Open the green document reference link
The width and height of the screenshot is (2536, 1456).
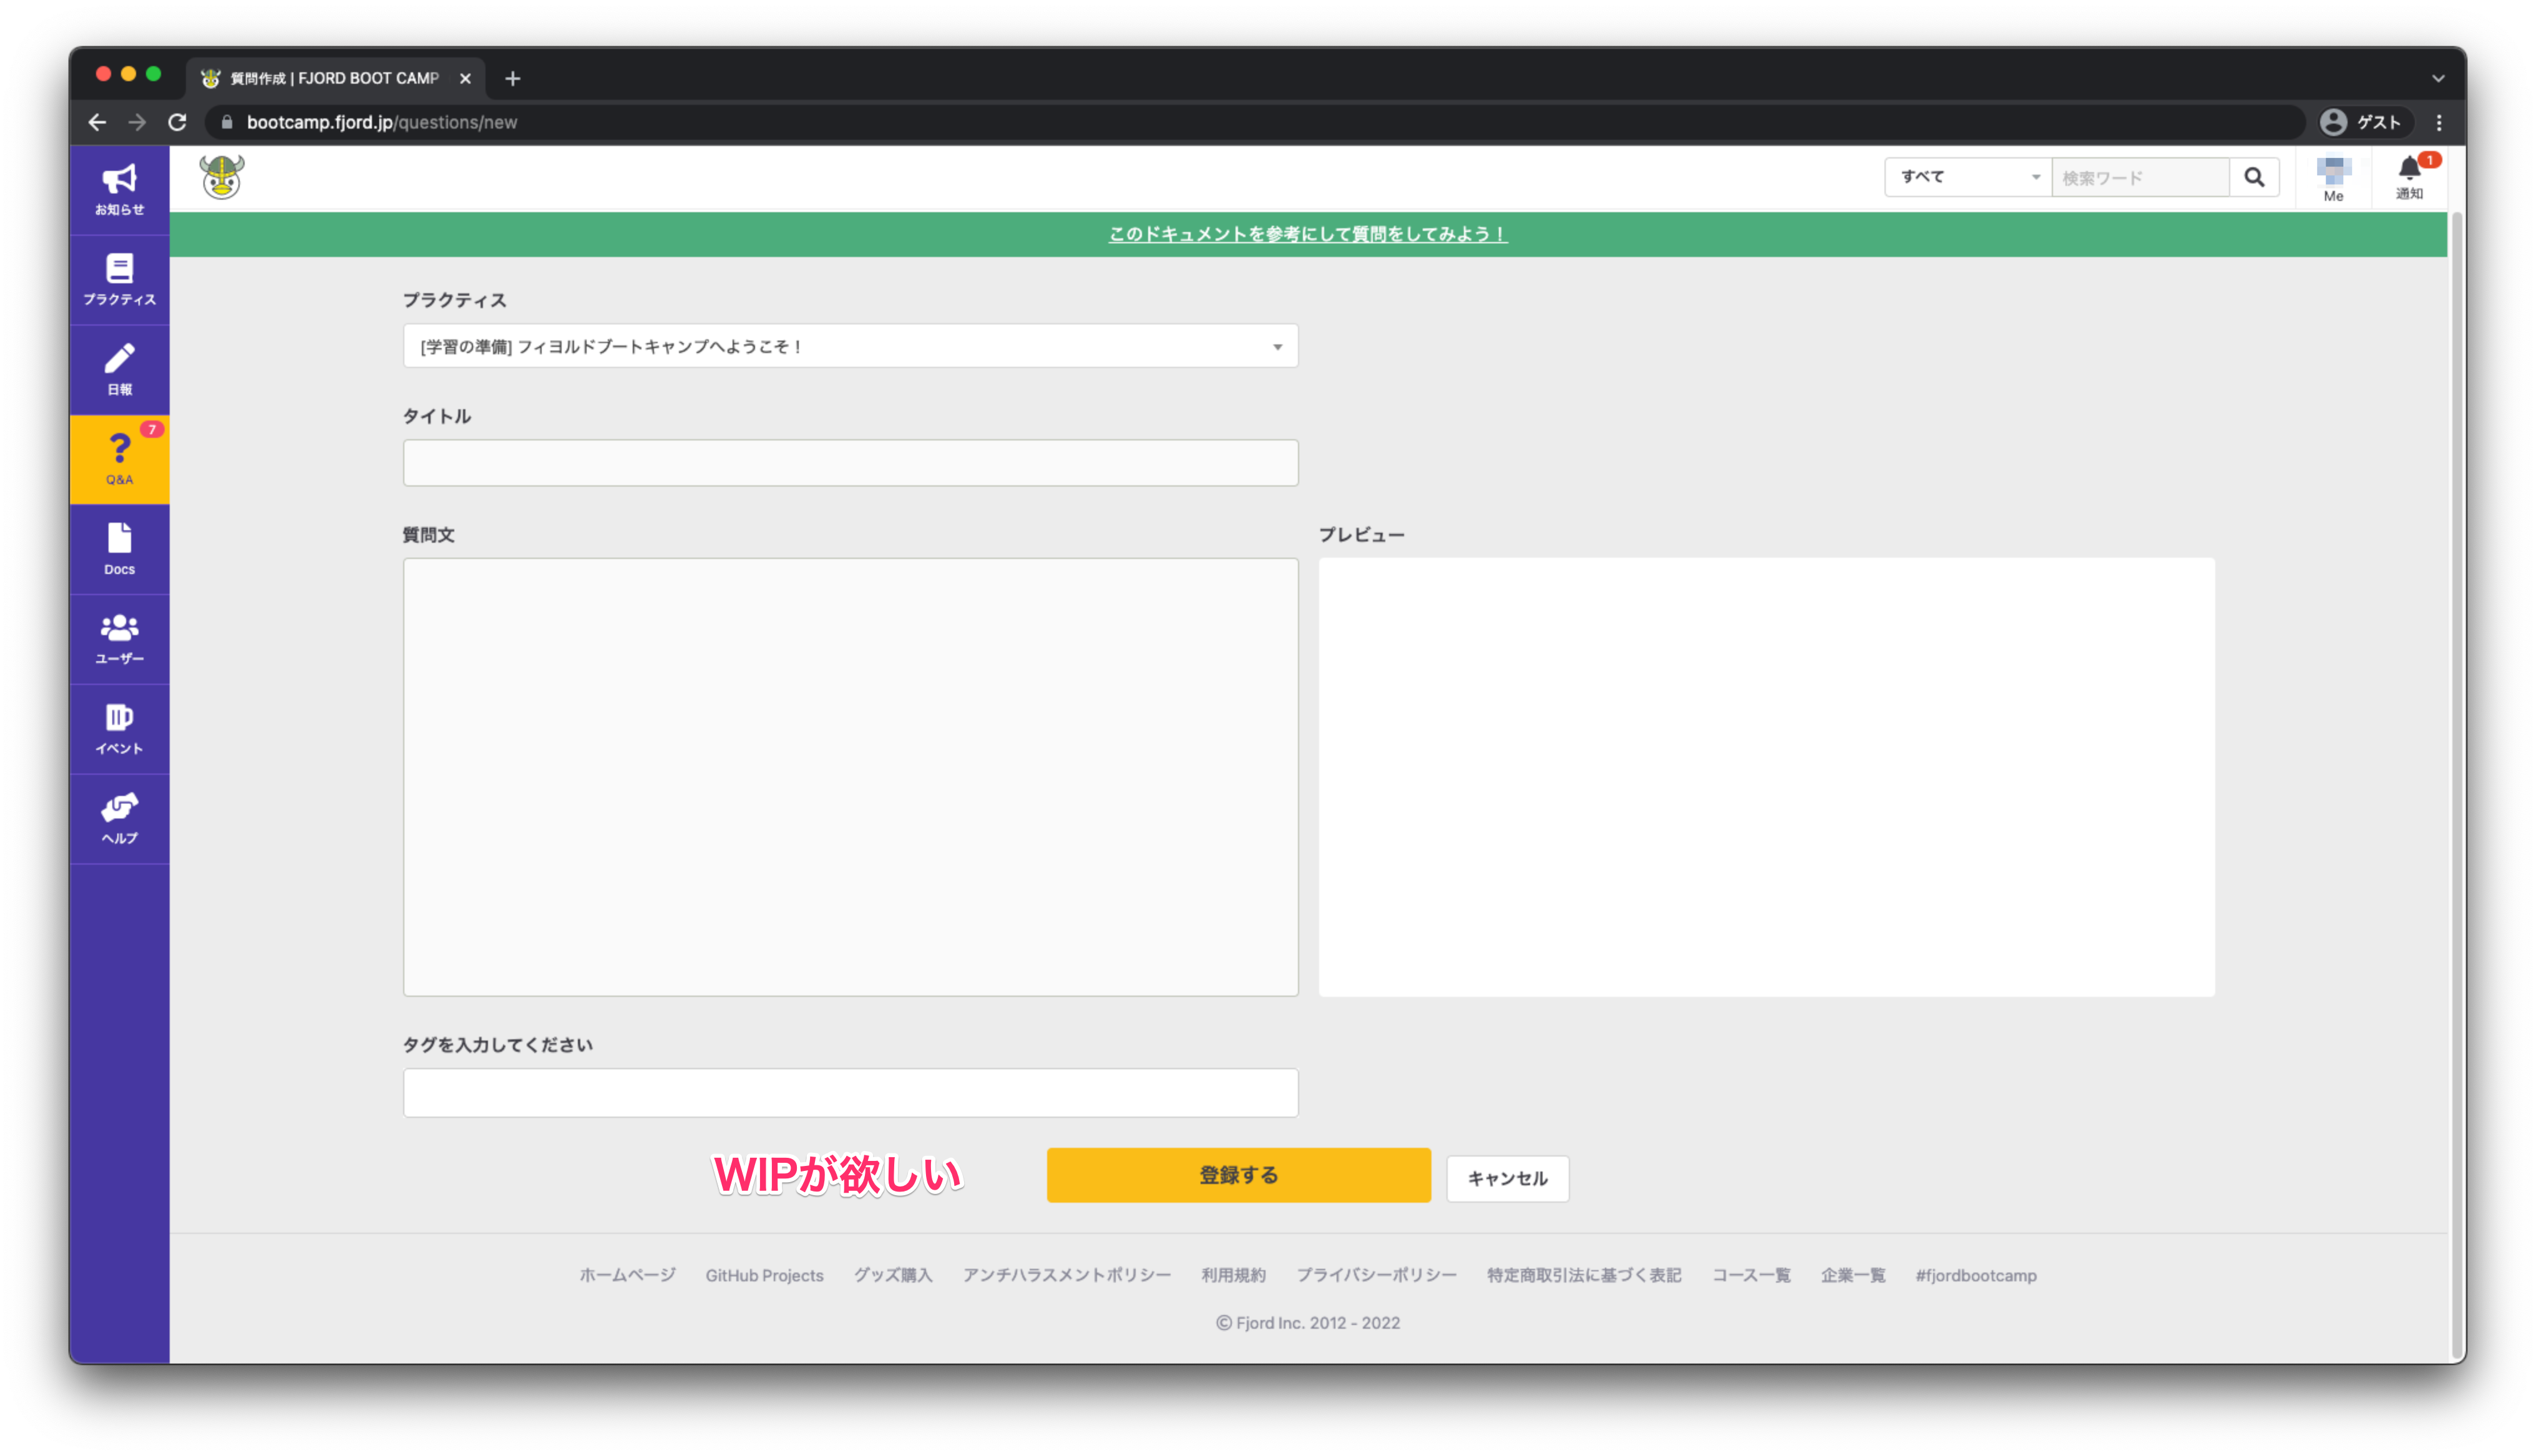(x=1306, y=234)
